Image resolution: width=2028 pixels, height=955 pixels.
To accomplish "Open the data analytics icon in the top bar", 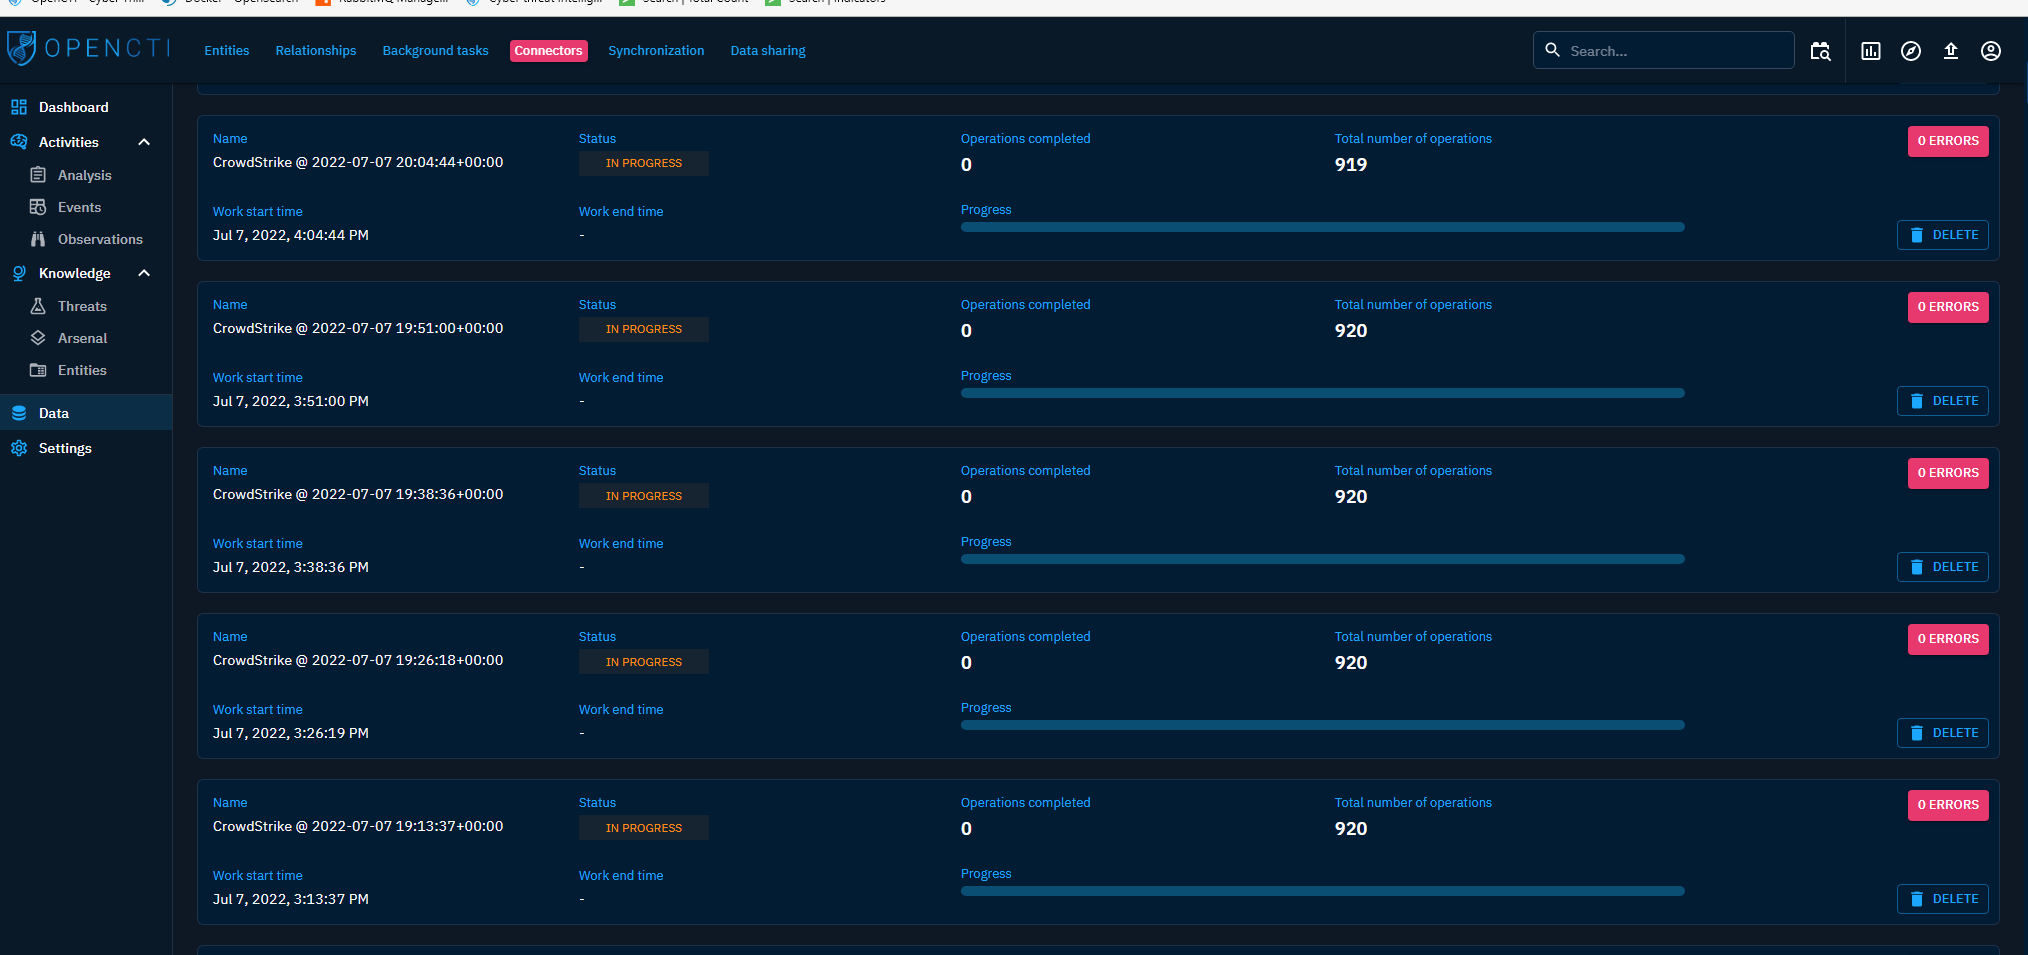I will coord(1870,50).
